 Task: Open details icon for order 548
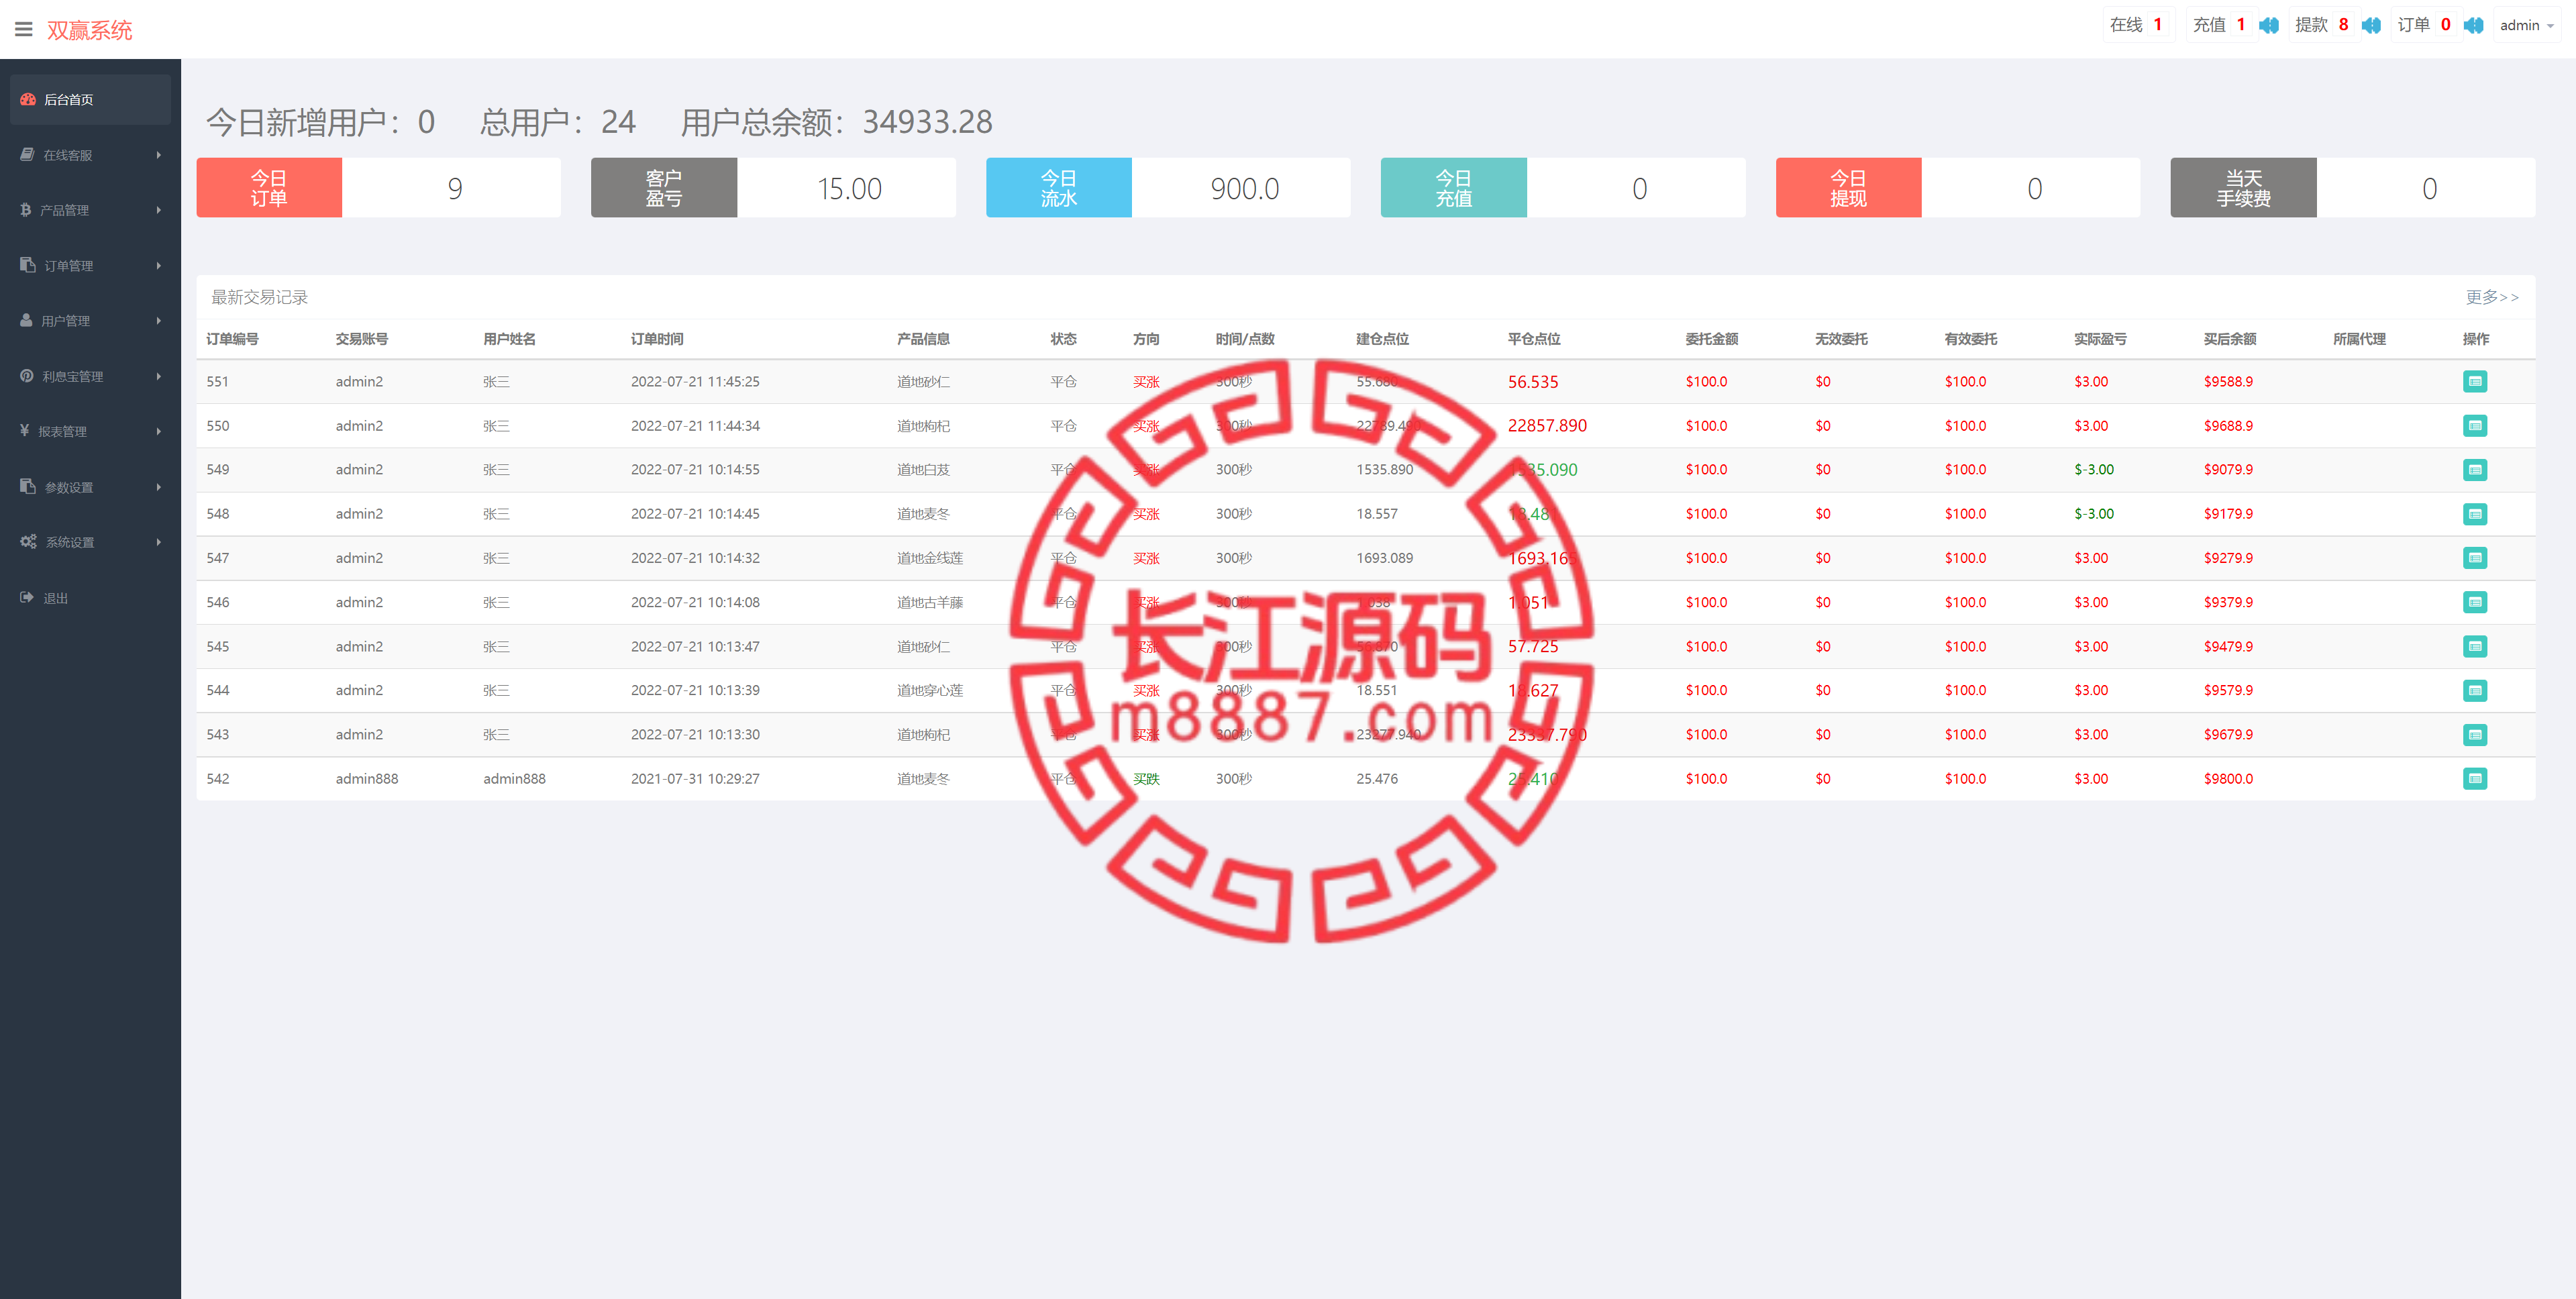click(x=2475, y=514)
